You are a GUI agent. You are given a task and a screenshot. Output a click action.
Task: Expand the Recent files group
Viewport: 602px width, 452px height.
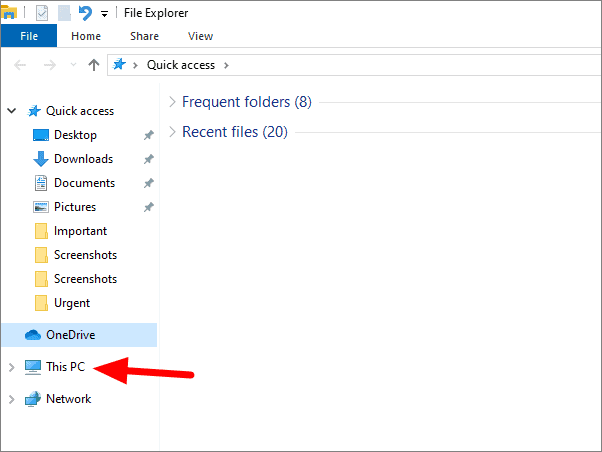(x=172, y=132)
